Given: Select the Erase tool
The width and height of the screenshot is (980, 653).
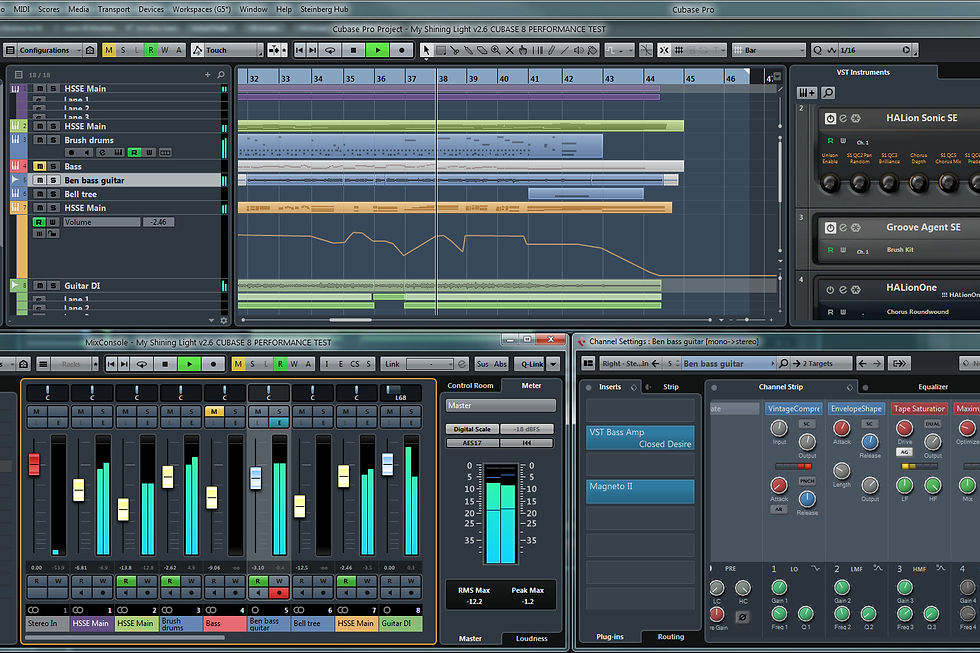Looking at the screenshot, I should [482, 50].
